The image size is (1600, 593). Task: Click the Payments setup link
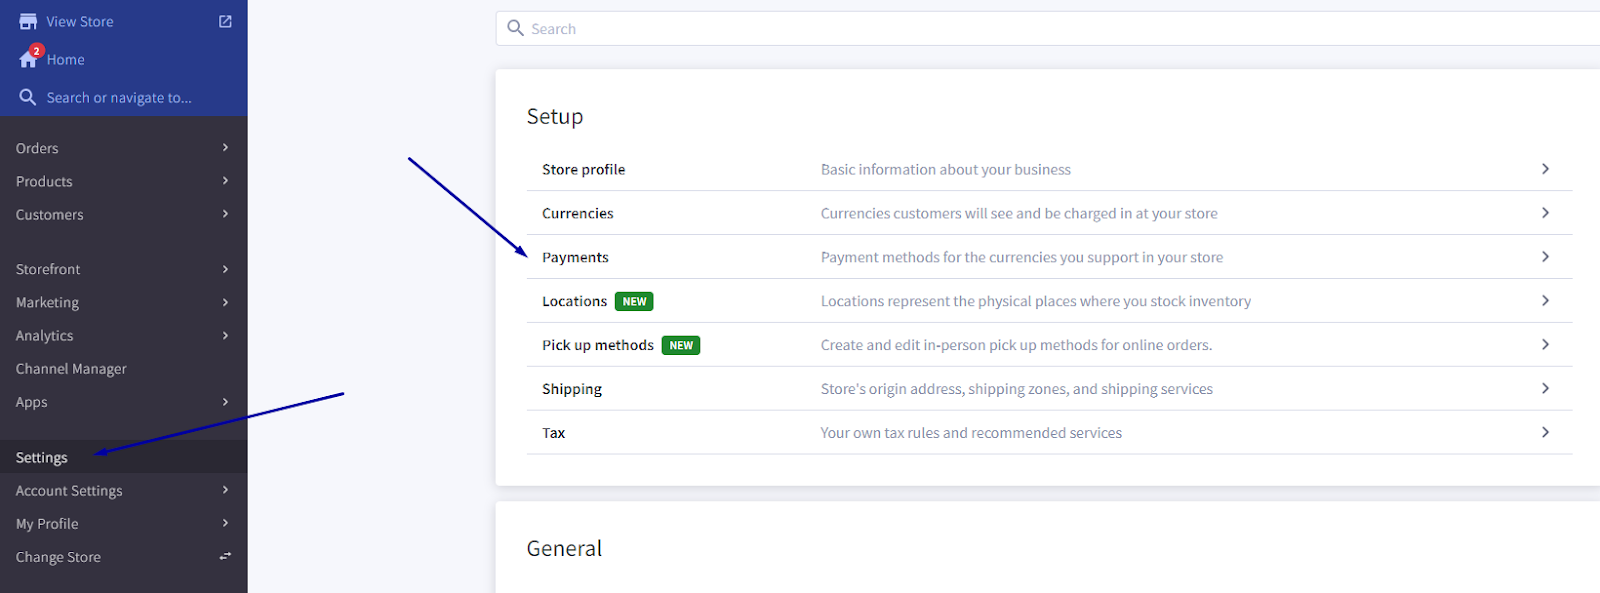coord(575,257)
